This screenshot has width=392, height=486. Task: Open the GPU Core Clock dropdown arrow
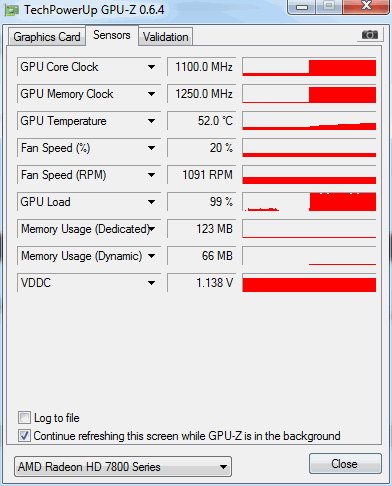[151, 67]
